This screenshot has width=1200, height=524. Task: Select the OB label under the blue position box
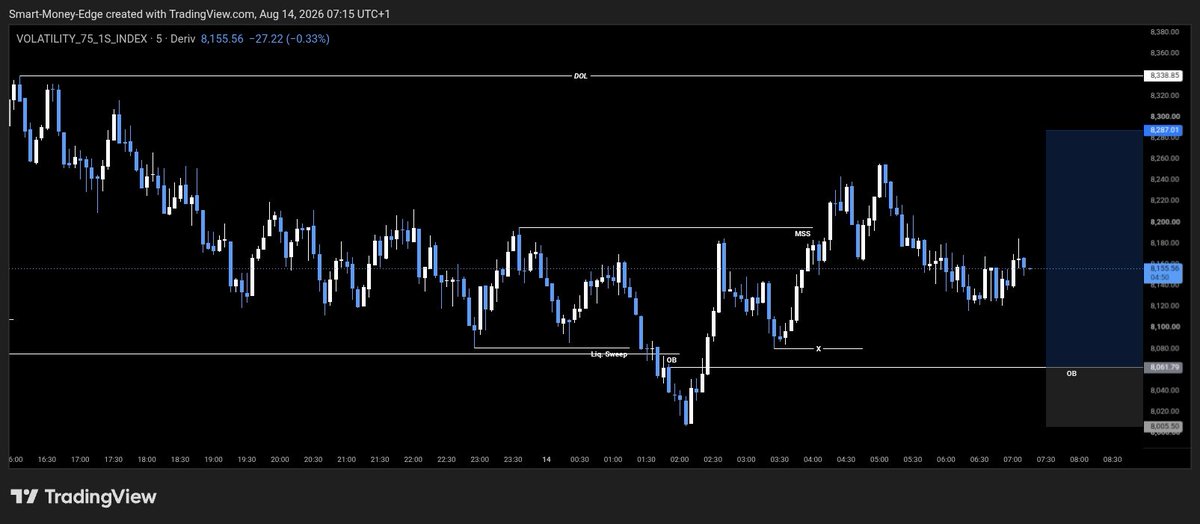coord(1072,373)
